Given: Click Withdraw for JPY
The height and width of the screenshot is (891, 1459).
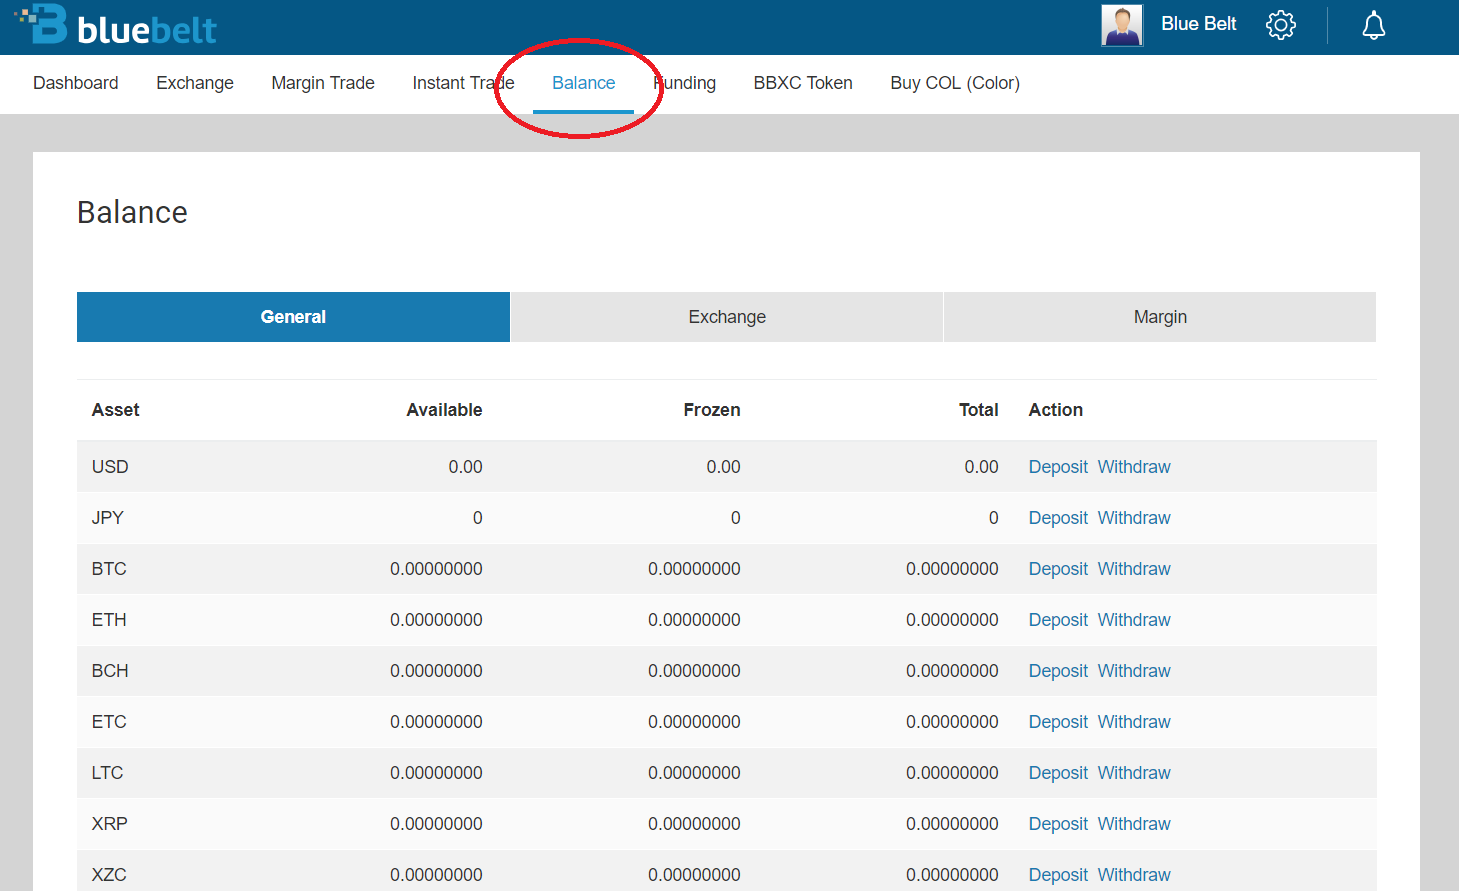Looking at the screenshot, I should [1134, 518].
